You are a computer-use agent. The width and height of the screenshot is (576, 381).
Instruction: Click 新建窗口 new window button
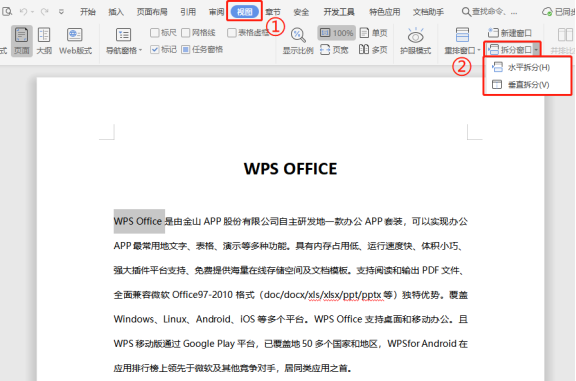(x=510, y=33)
